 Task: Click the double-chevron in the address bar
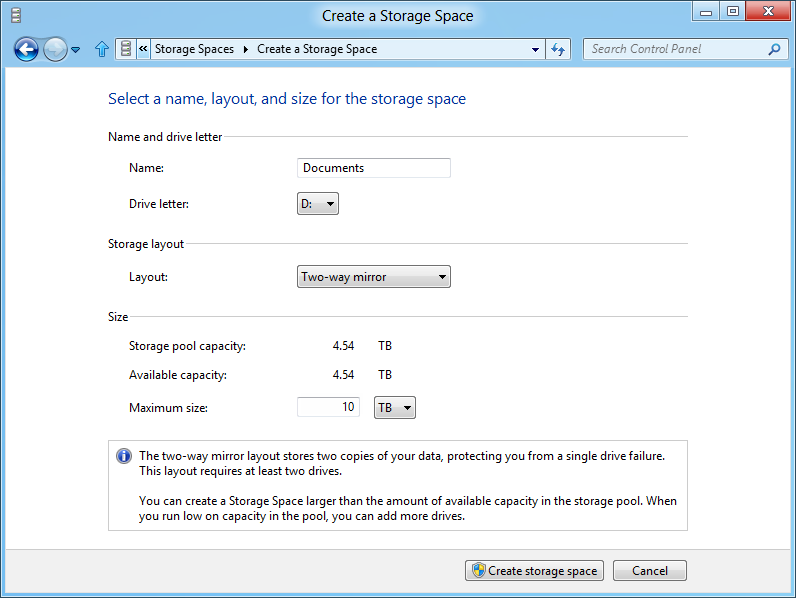(x=143, y=49)
